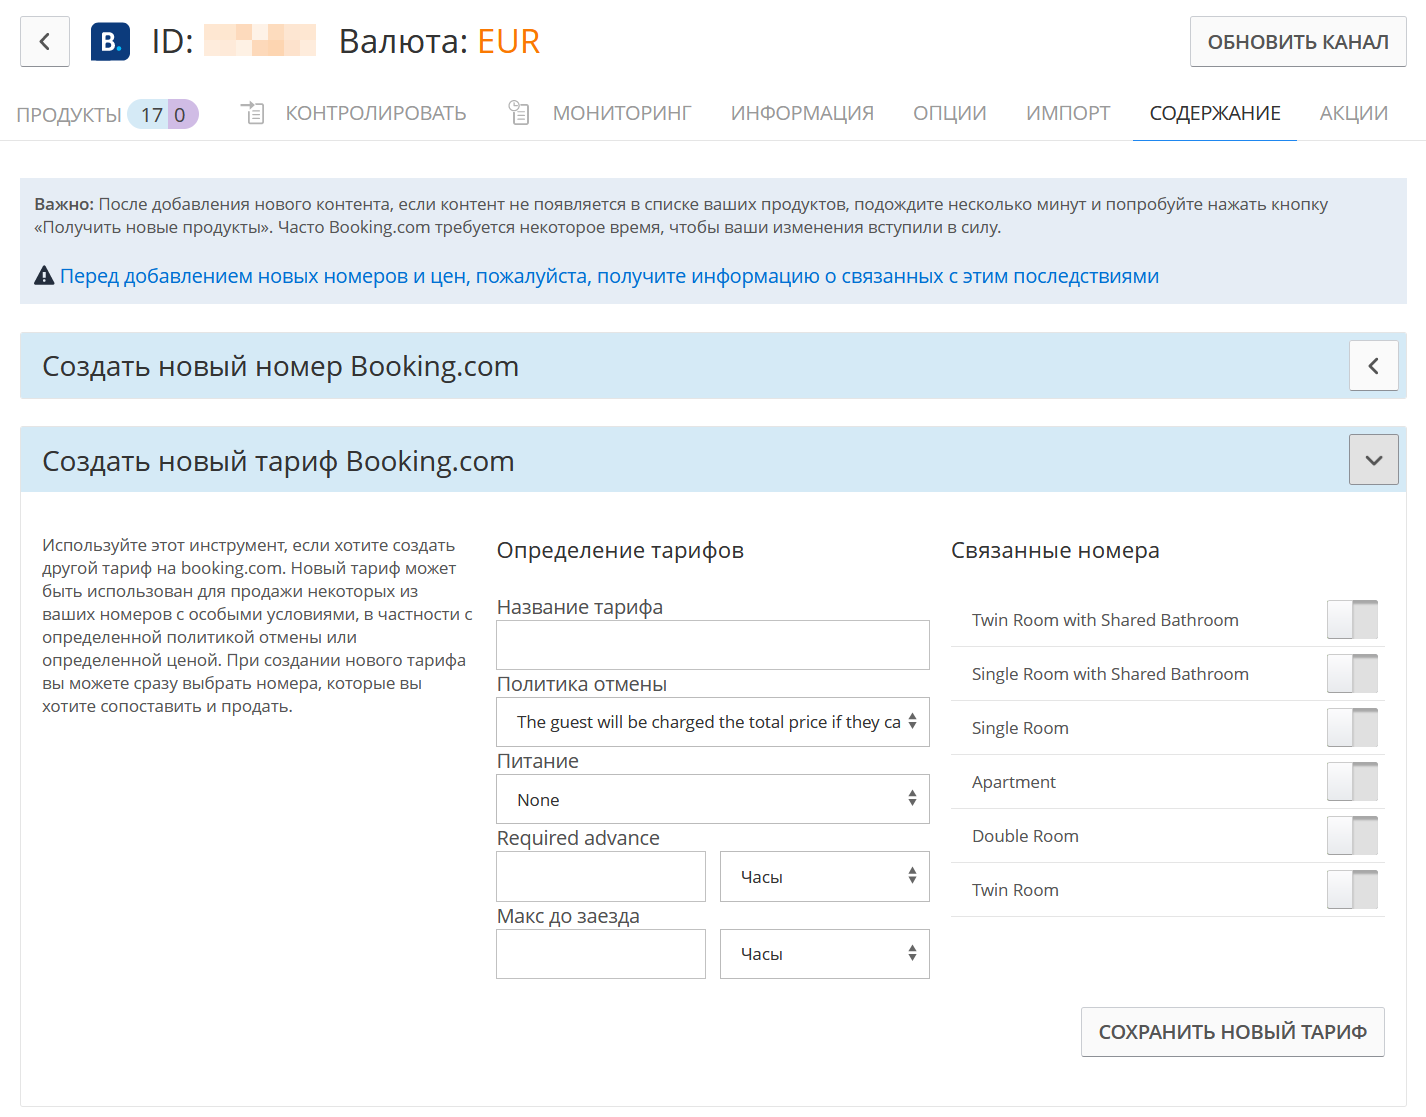Open the link about consequences of adding rooms
This screenshot has height=1117, width=1426.
(609, 276)
